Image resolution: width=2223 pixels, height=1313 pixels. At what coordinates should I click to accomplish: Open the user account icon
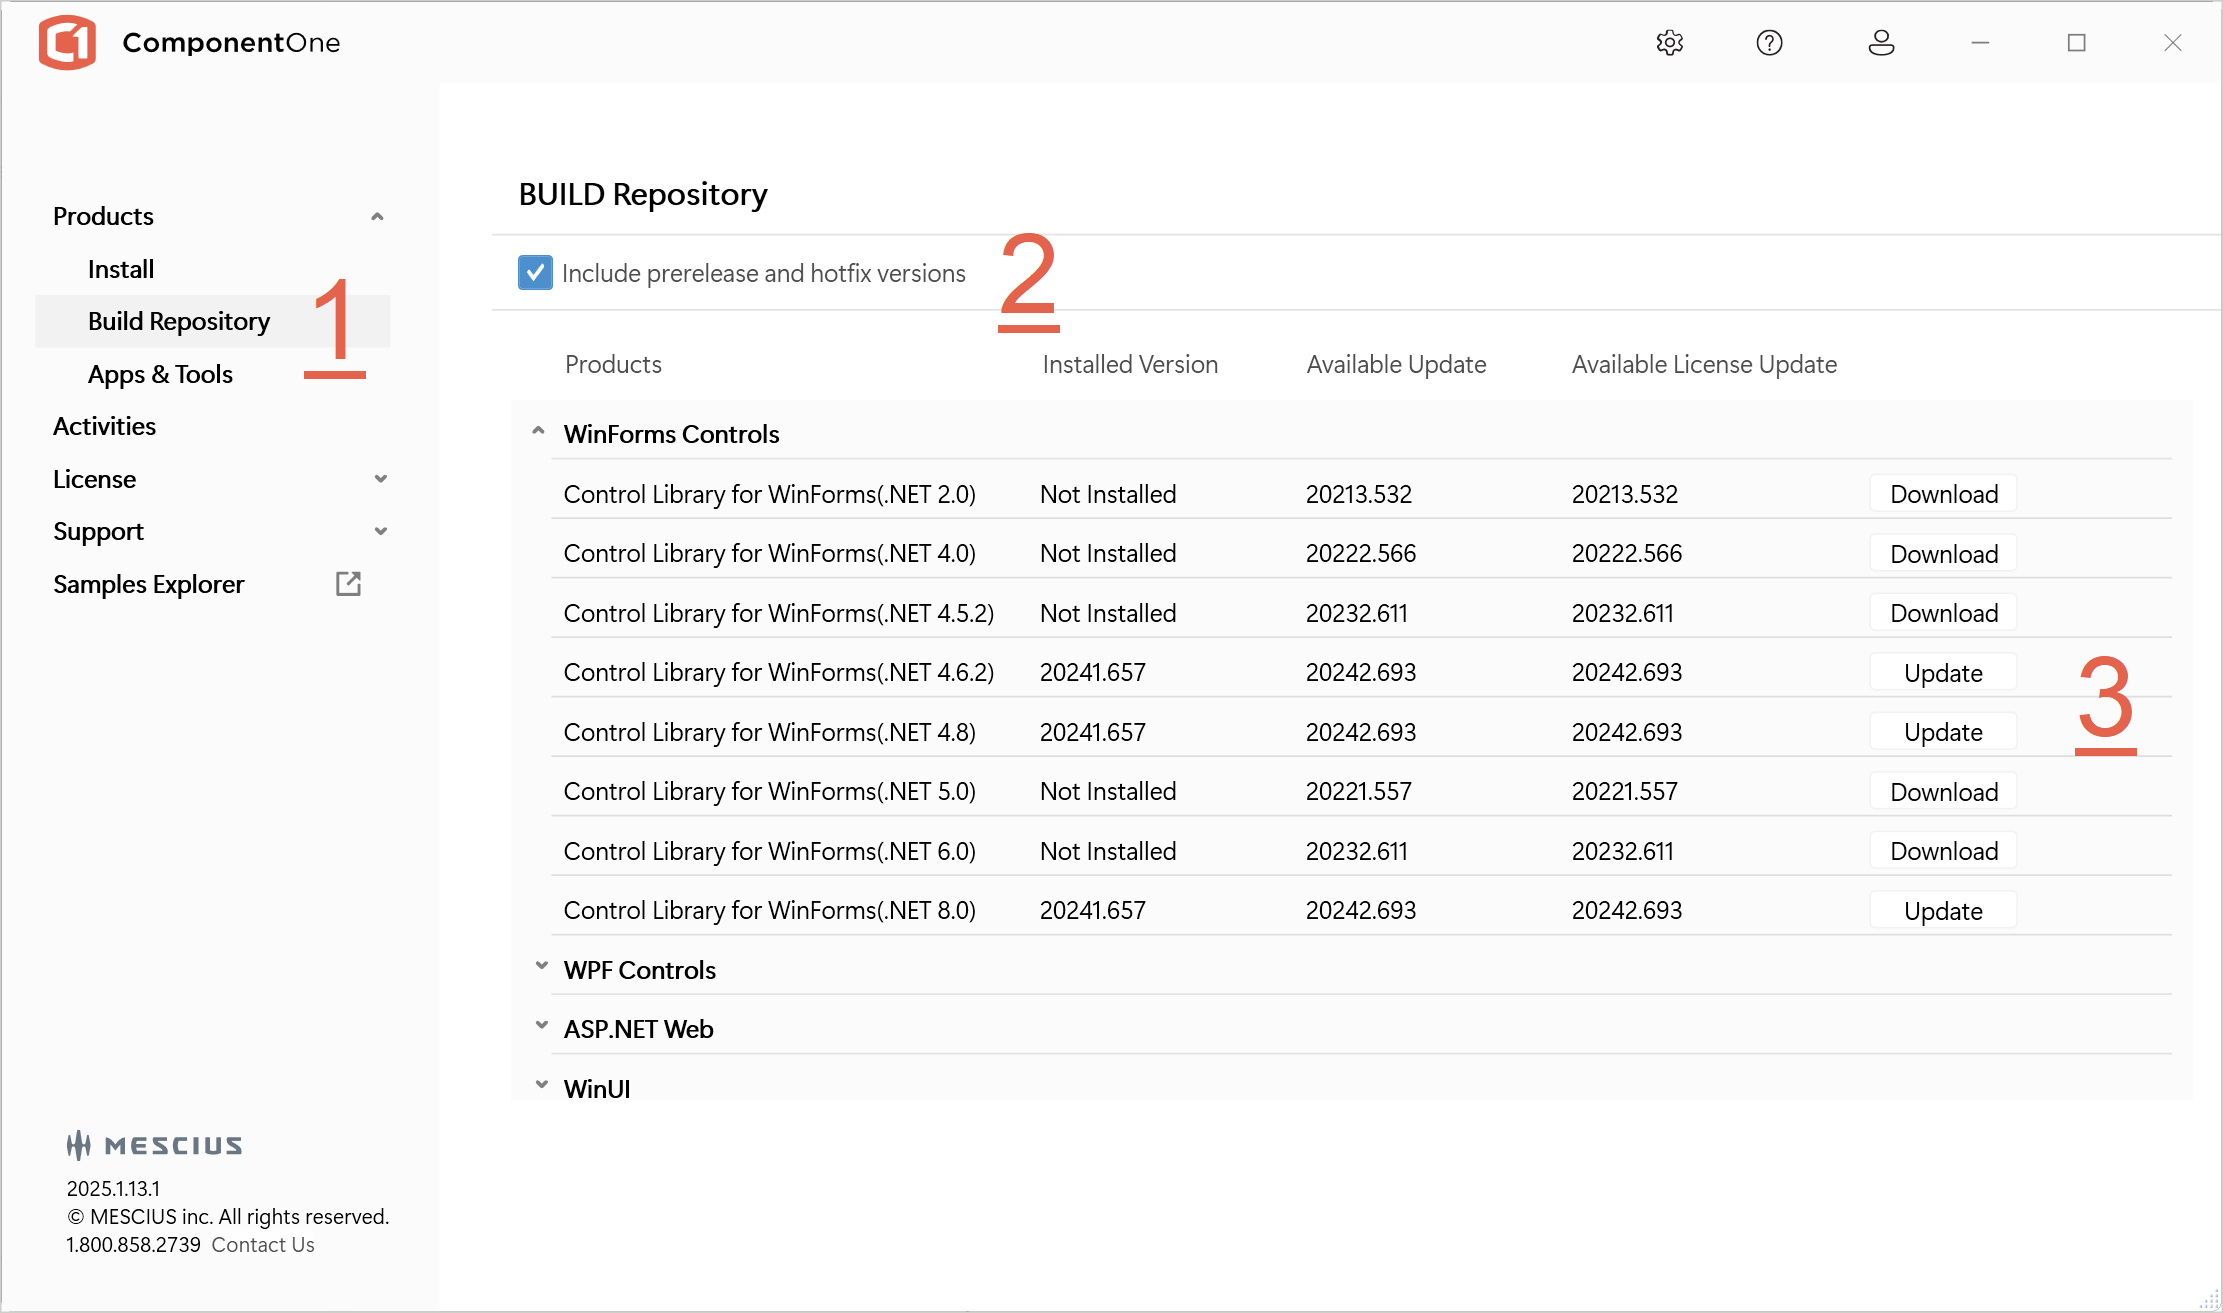tap(1881, 43)
